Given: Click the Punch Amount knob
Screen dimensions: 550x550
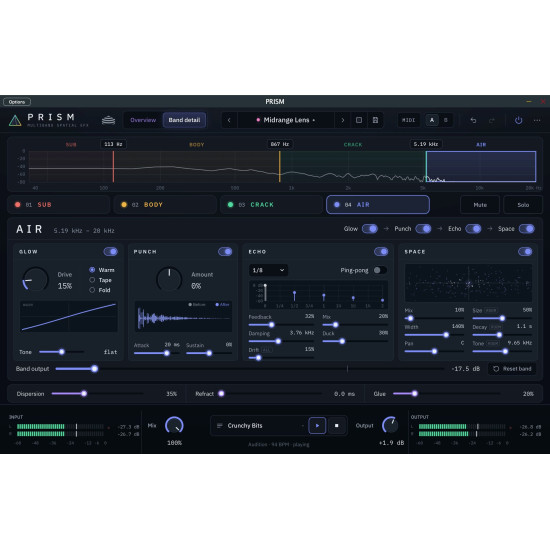Looking at the screenshot, I should (169, 280).
